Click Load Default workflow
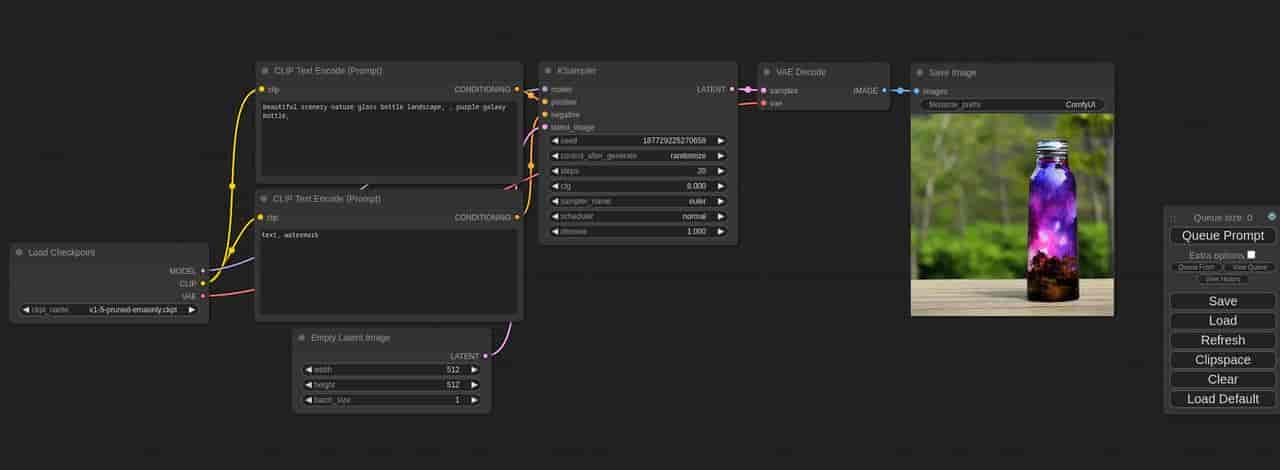This screenshot has height=470, width=1280. 1222,399
